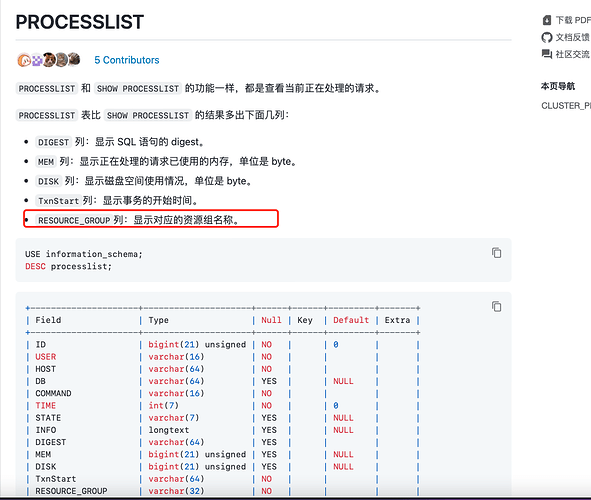Click the TxnStart column bullet code
Viewport: 591px width, 500px height.
(58, 200)
